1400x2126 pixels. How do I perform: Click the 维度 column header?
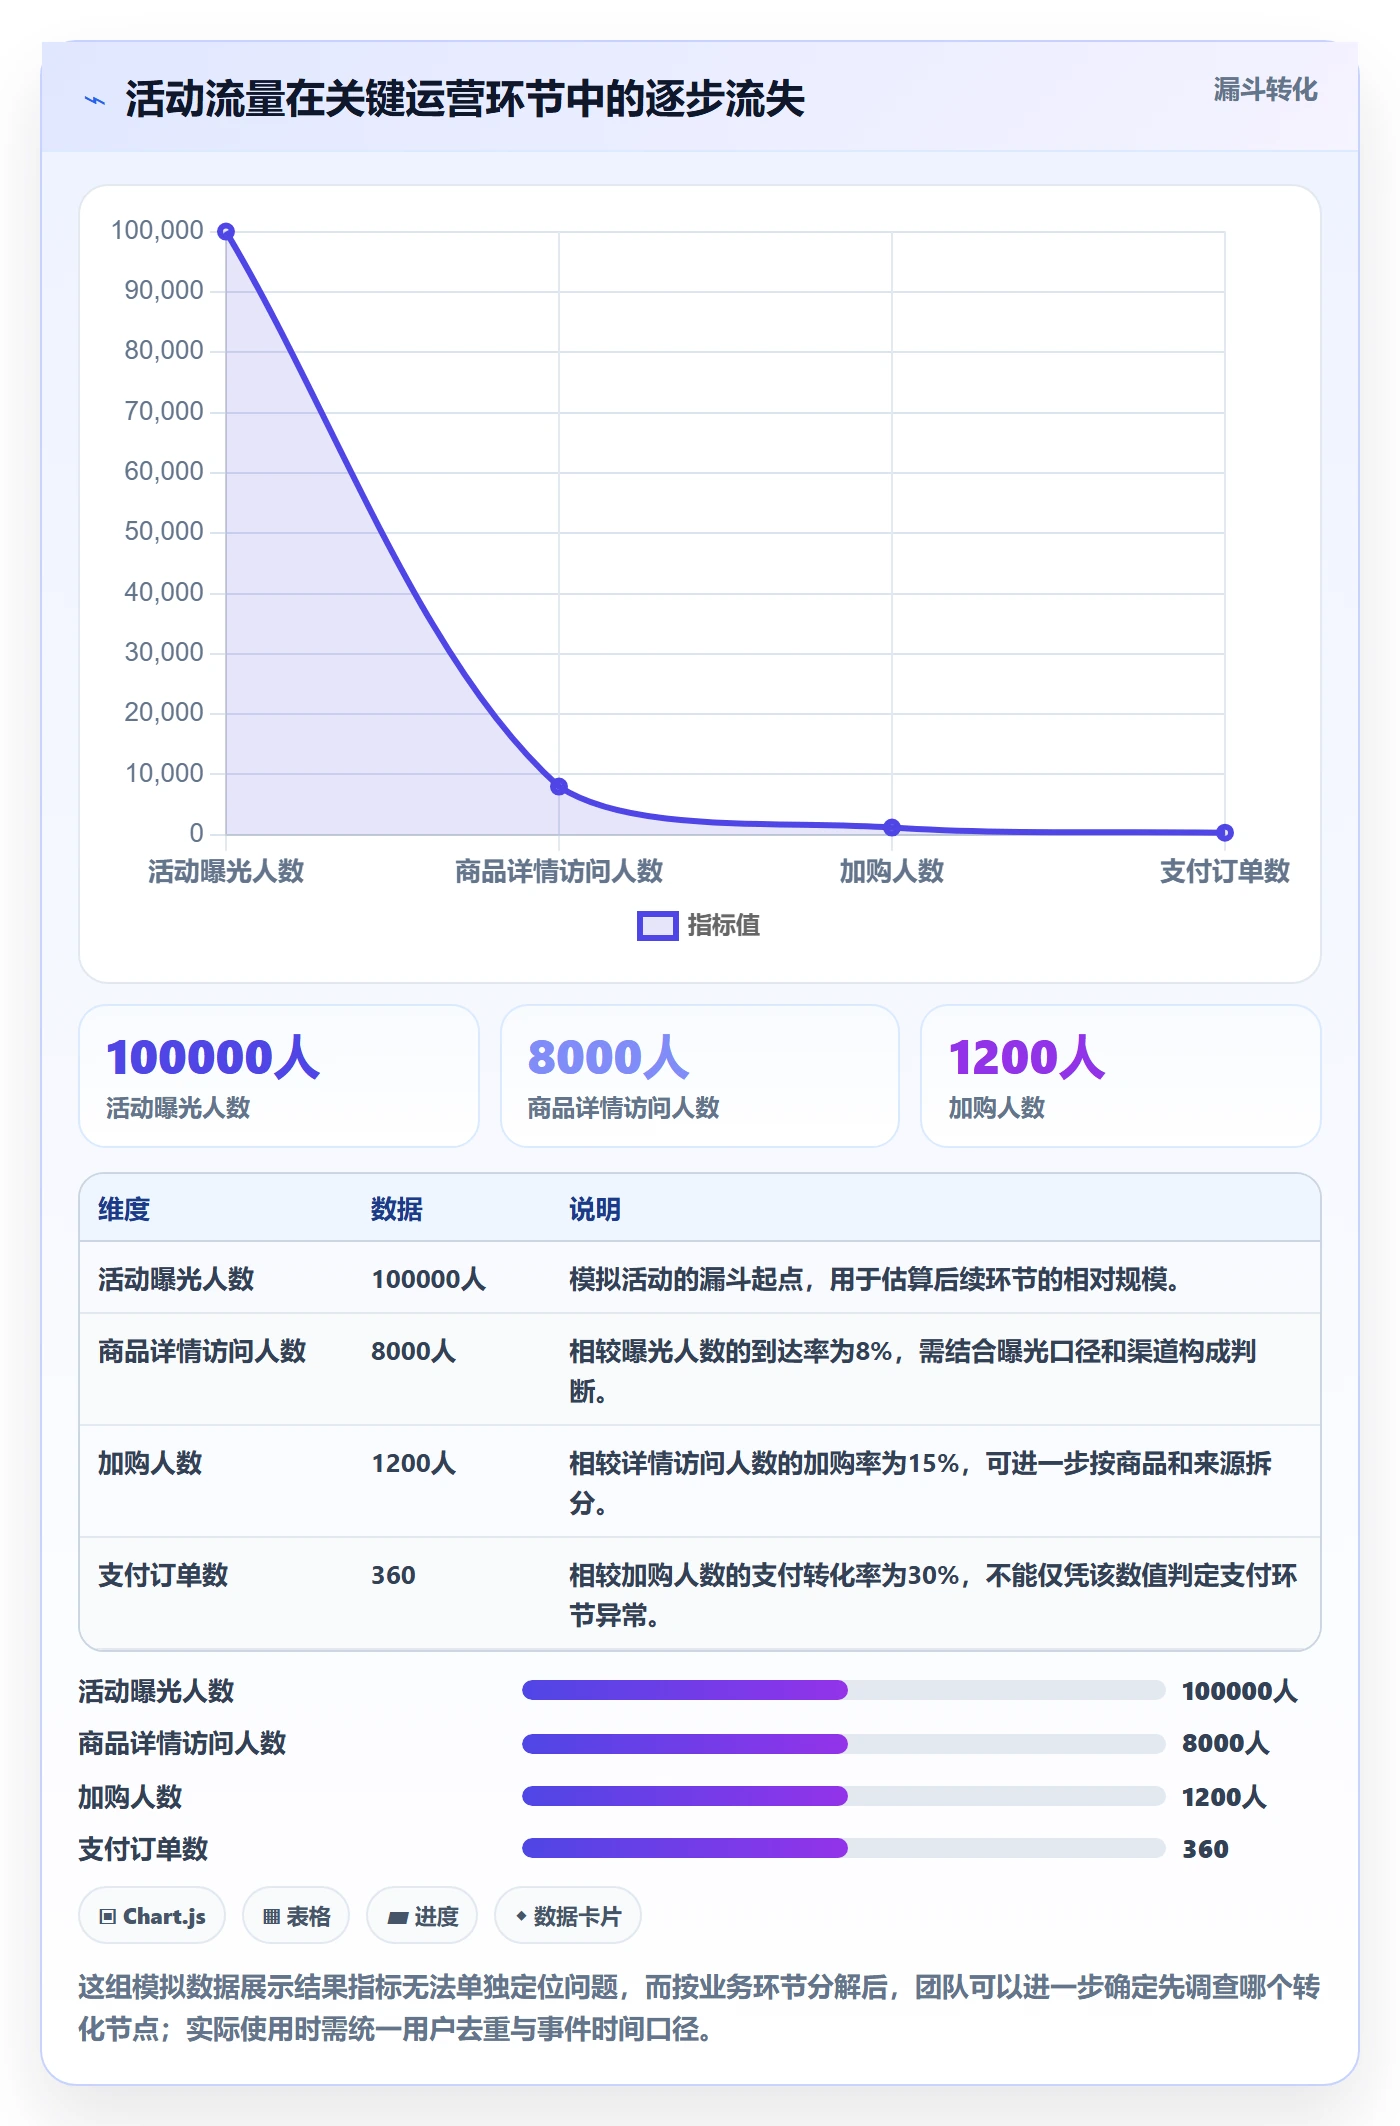click(124, 1209)
